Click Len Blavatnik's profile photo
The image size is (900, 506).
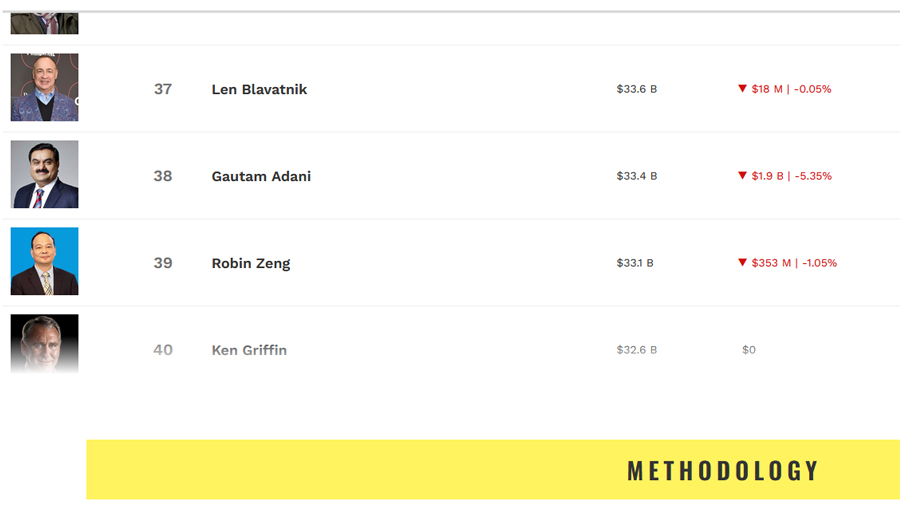point(44,87)
